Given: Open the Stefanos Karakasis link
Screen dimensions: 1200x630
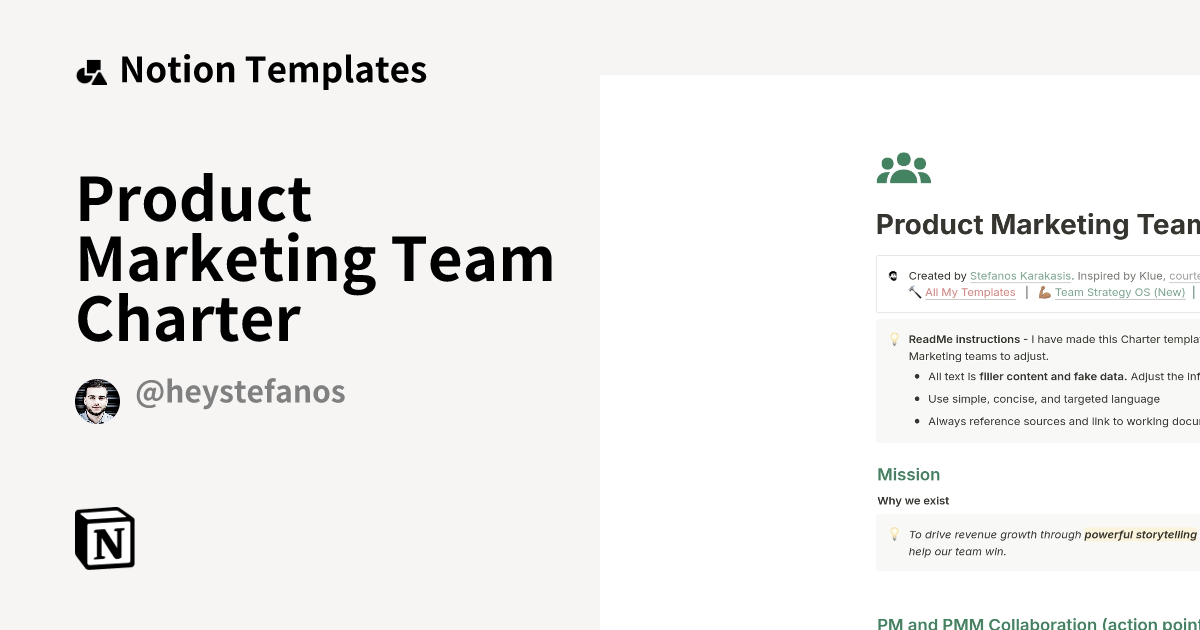Looking at the screenshot, I should point(1020,276).
